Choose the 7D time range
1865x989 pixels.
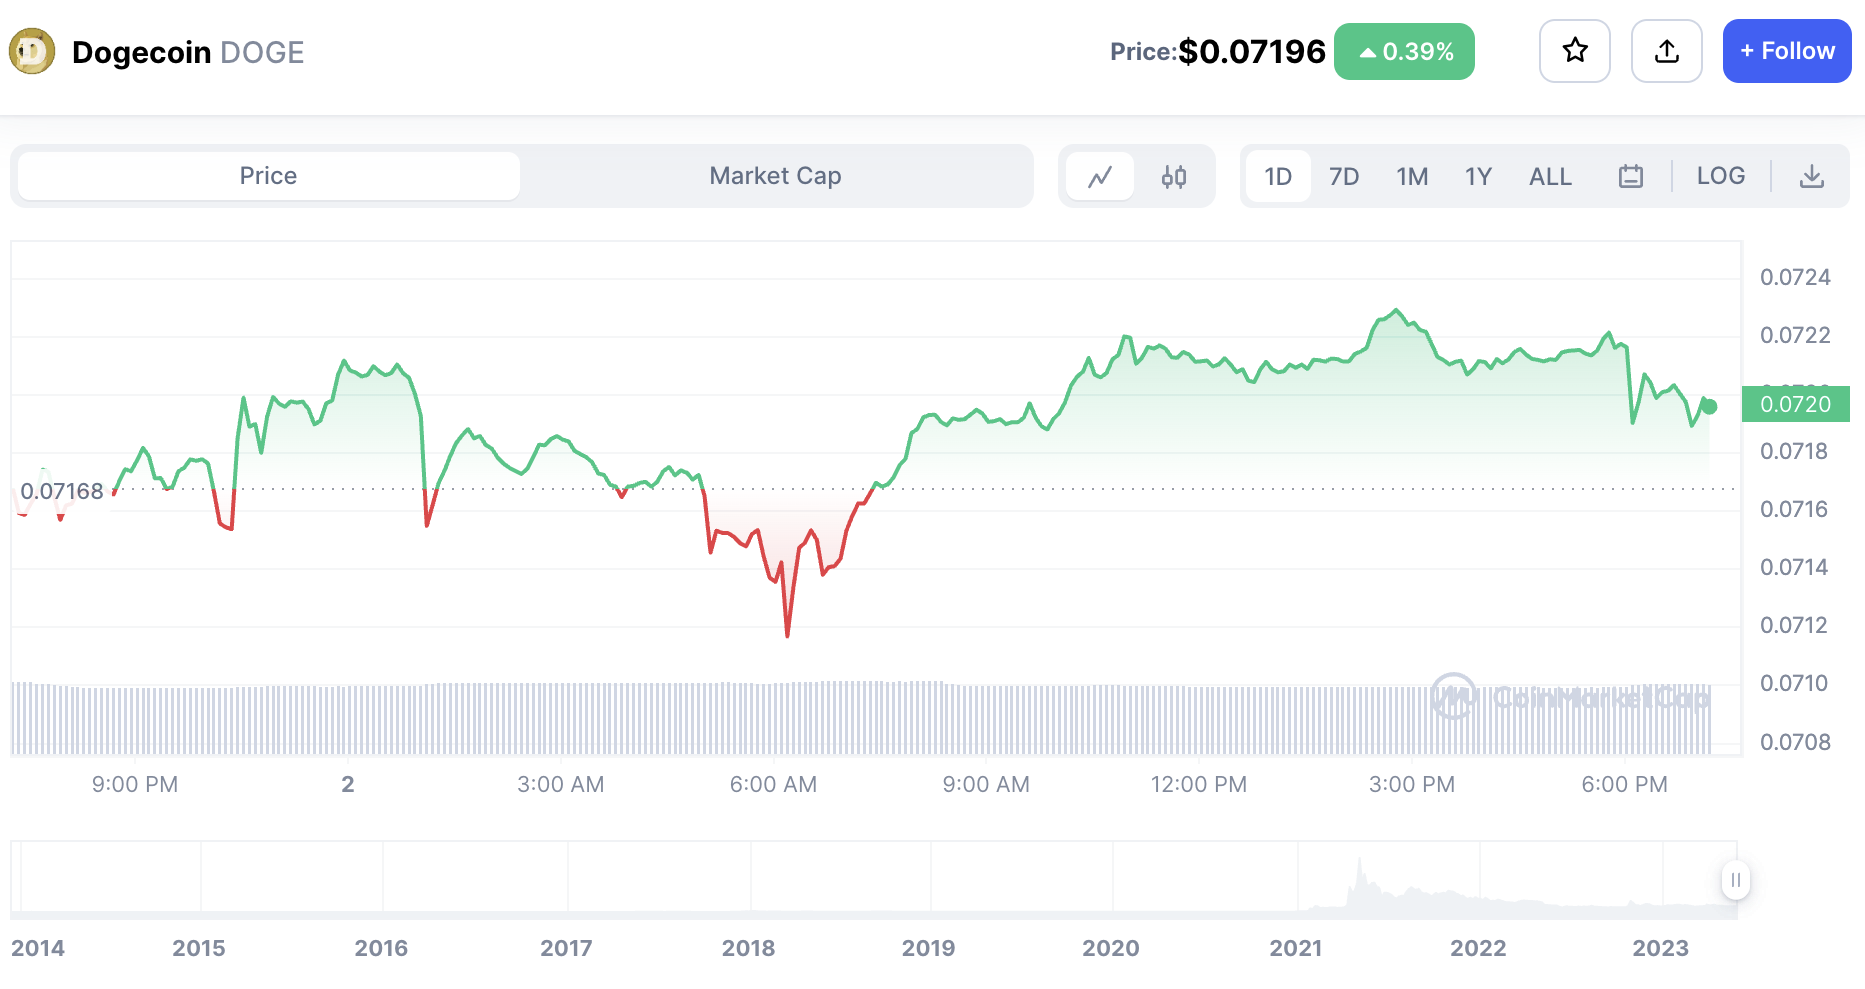point(1344,177)
